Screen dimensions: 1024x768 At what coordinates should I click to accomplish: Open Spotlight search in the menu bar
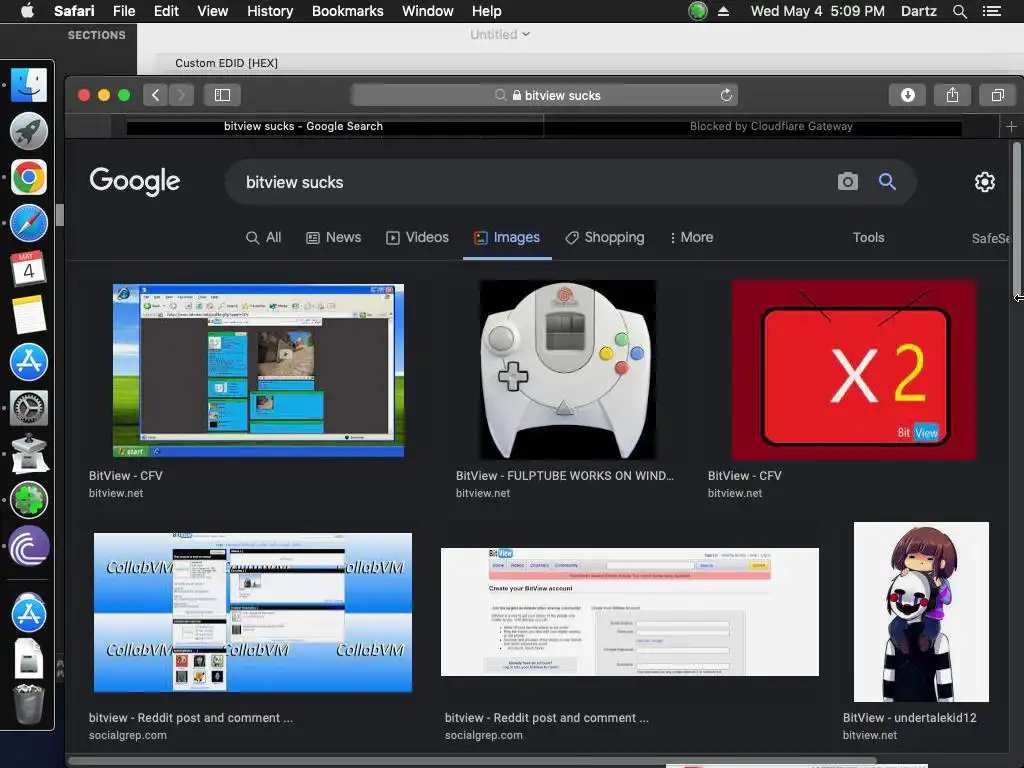click(x=959, y=11)
